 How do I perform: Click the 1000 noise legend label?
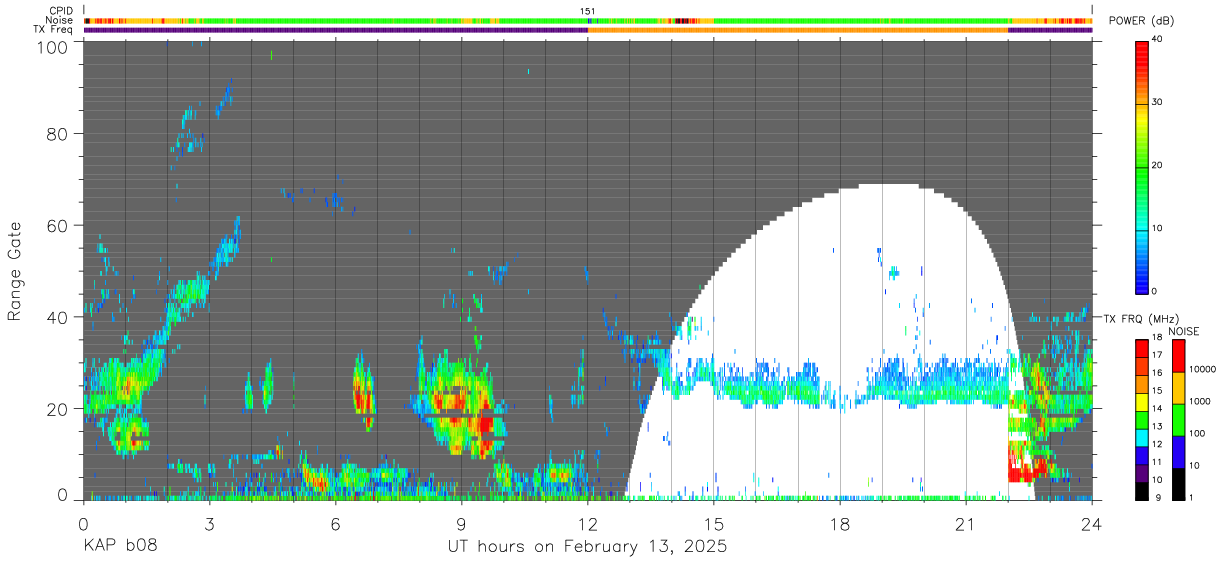[1200, 401]
